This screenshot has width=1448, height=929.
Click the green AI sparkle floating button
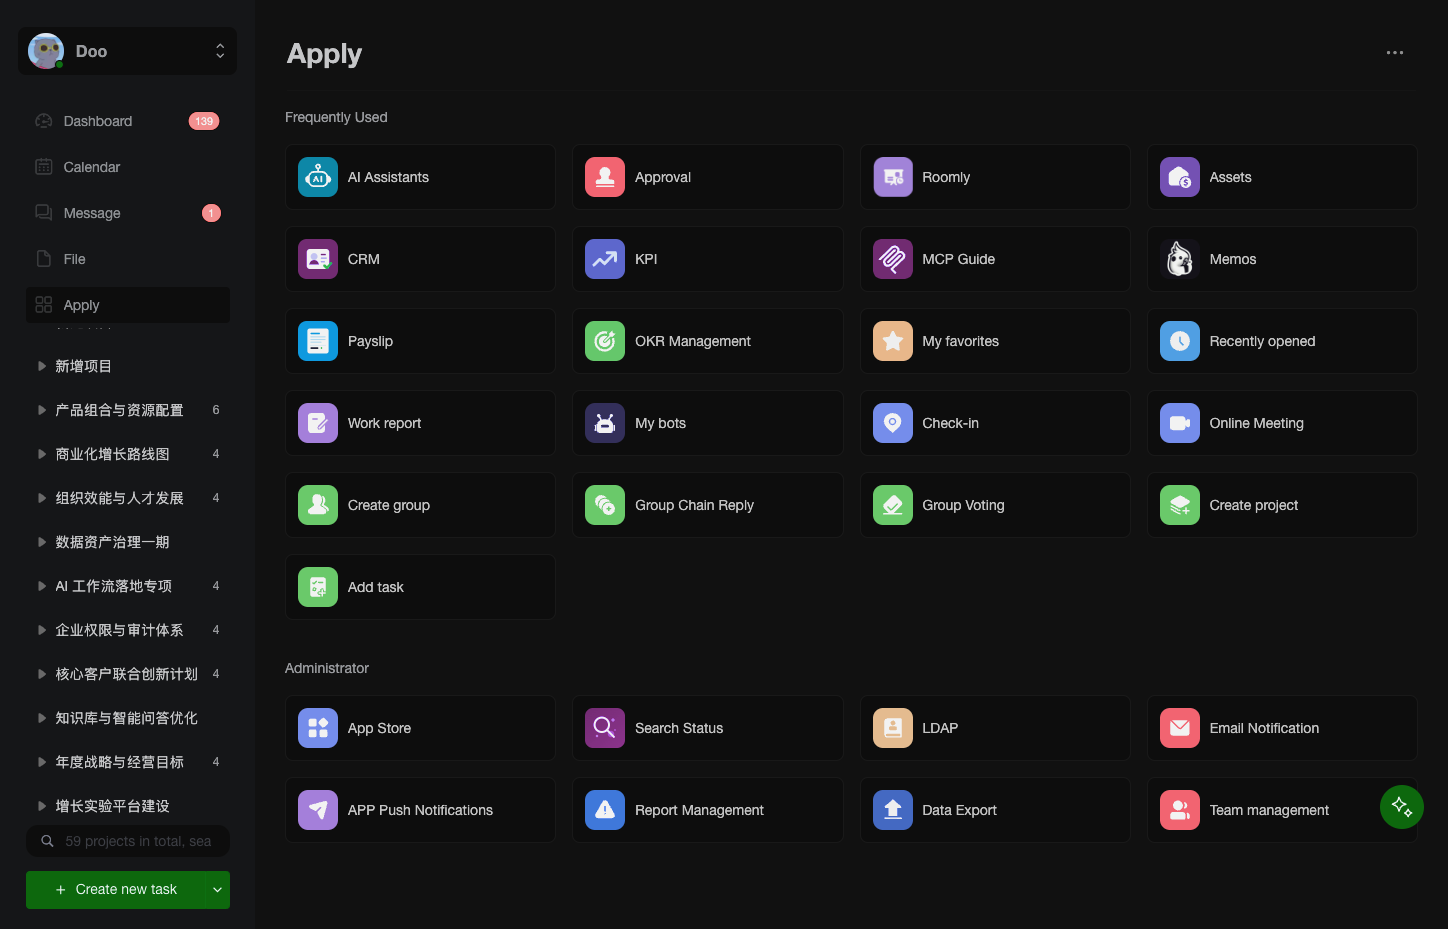click(1402, 807)
